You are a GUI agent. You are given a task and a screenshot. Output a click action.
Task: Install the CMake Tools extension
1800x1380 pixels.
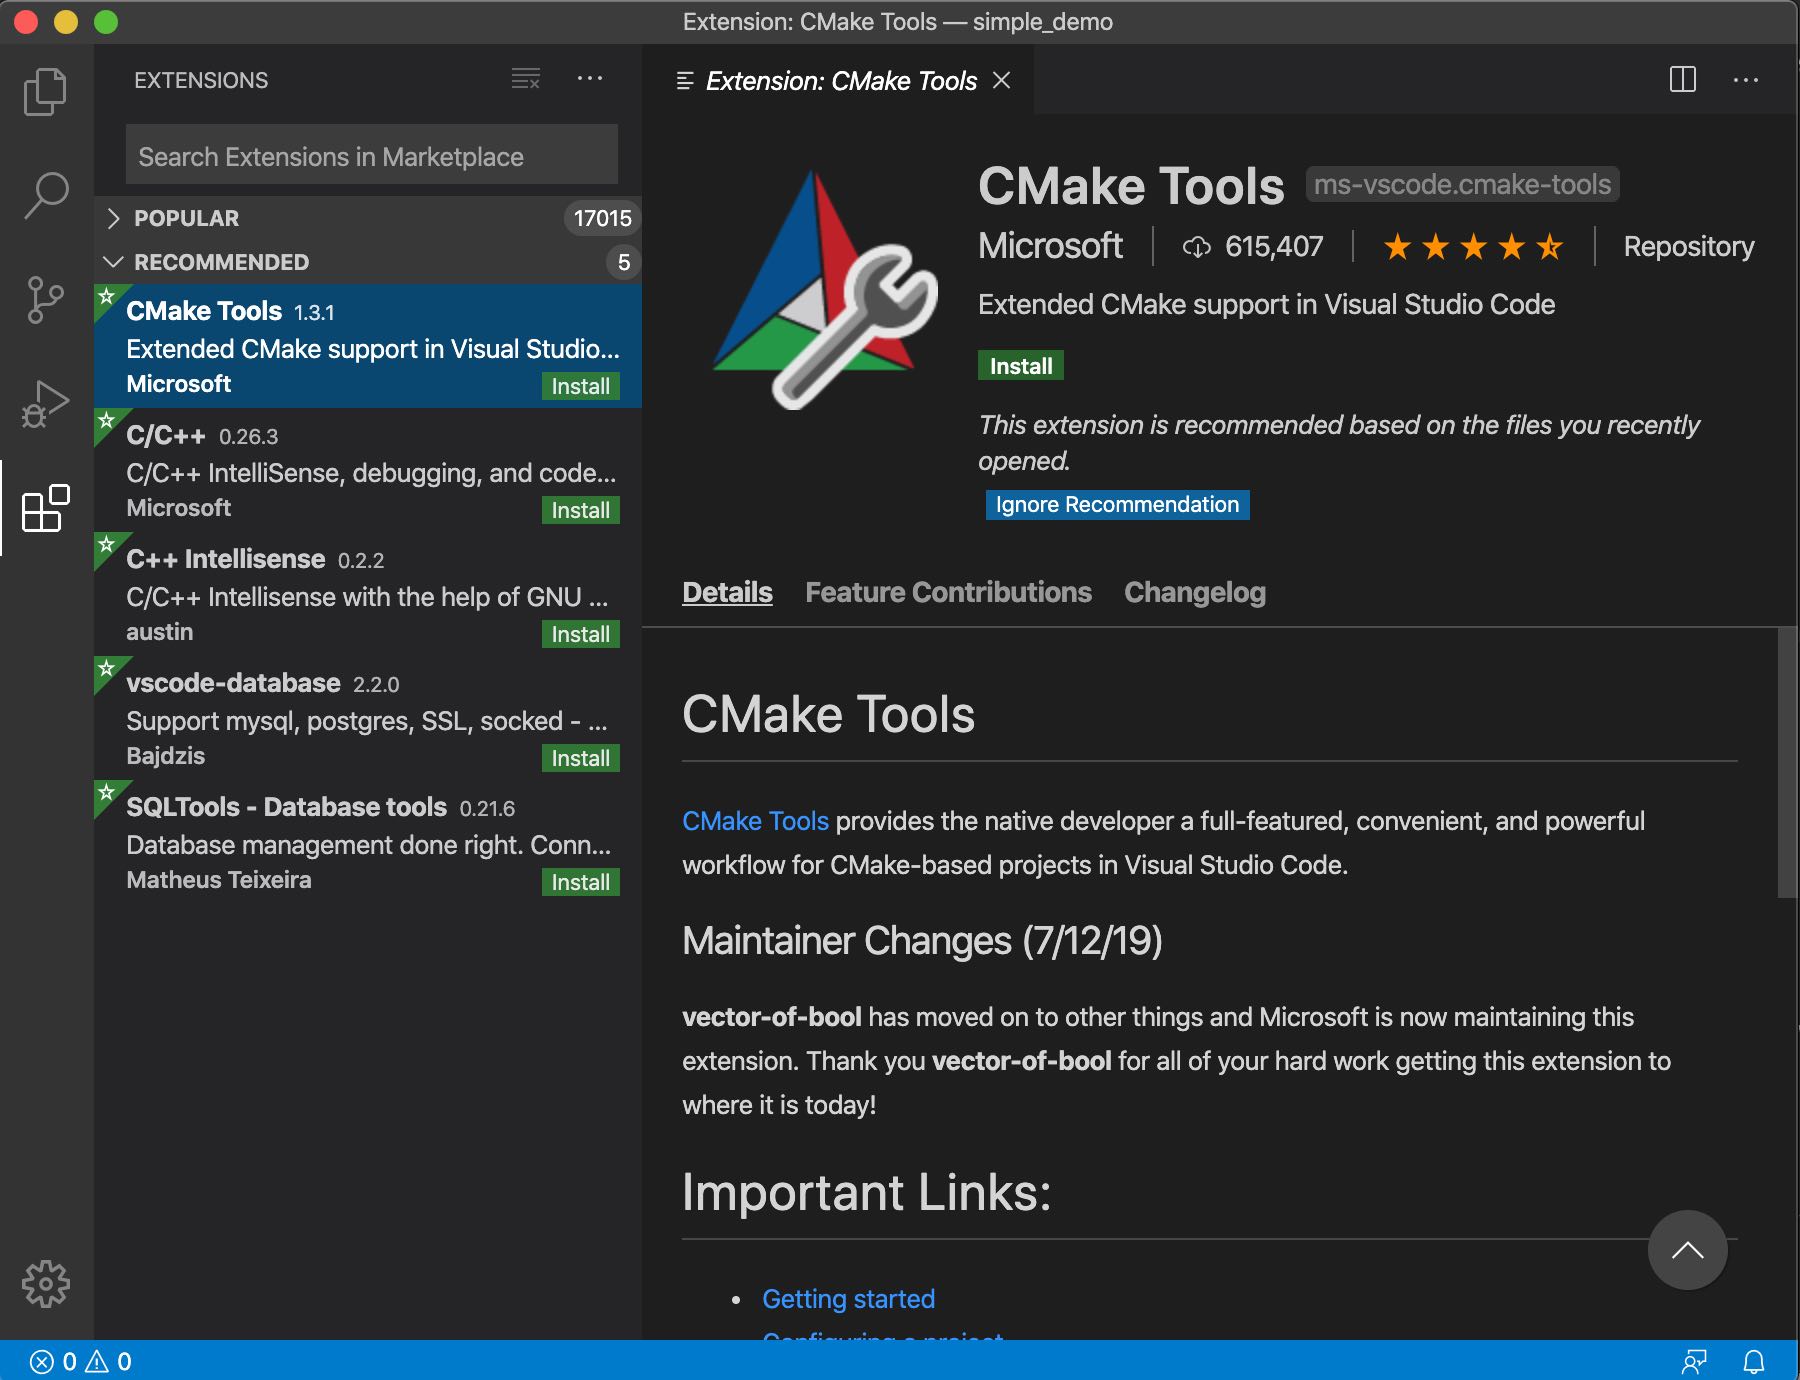[1019, 365]
